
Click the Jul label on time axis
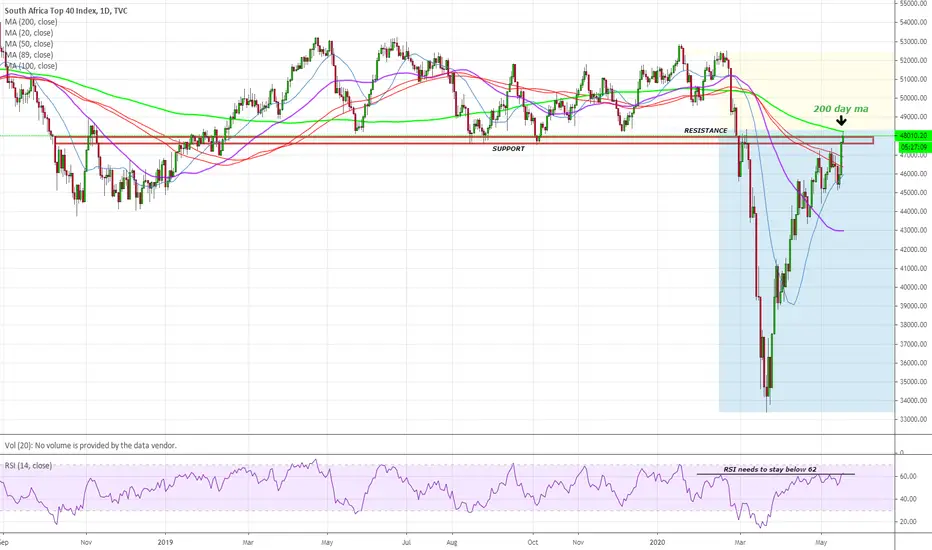pyautogui.click(x=407, y=542)
